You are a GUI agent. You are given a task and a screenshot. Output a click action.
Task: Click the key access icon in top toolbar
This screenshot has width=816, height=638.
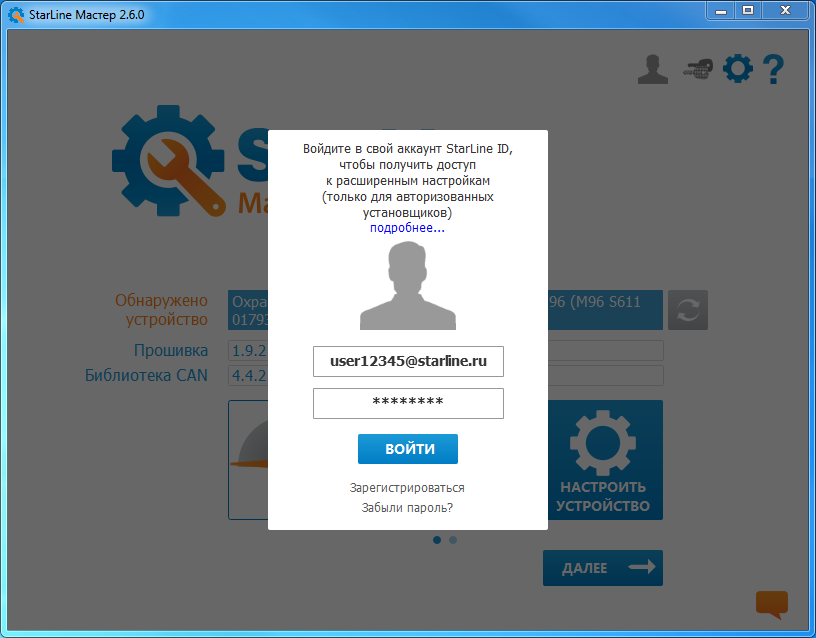696,69
